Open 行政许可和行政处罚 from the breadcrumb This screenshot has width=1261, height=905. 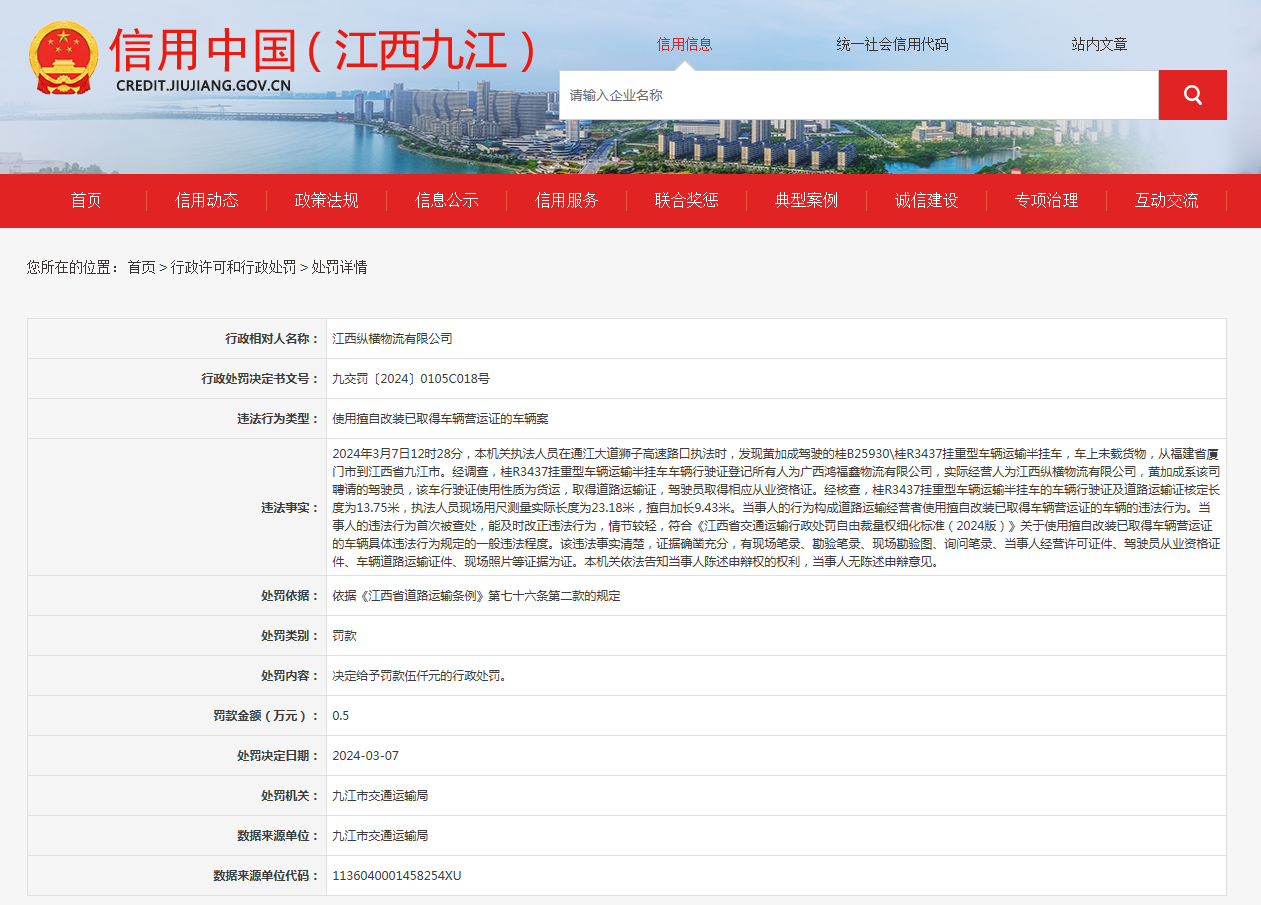point(235,268)
